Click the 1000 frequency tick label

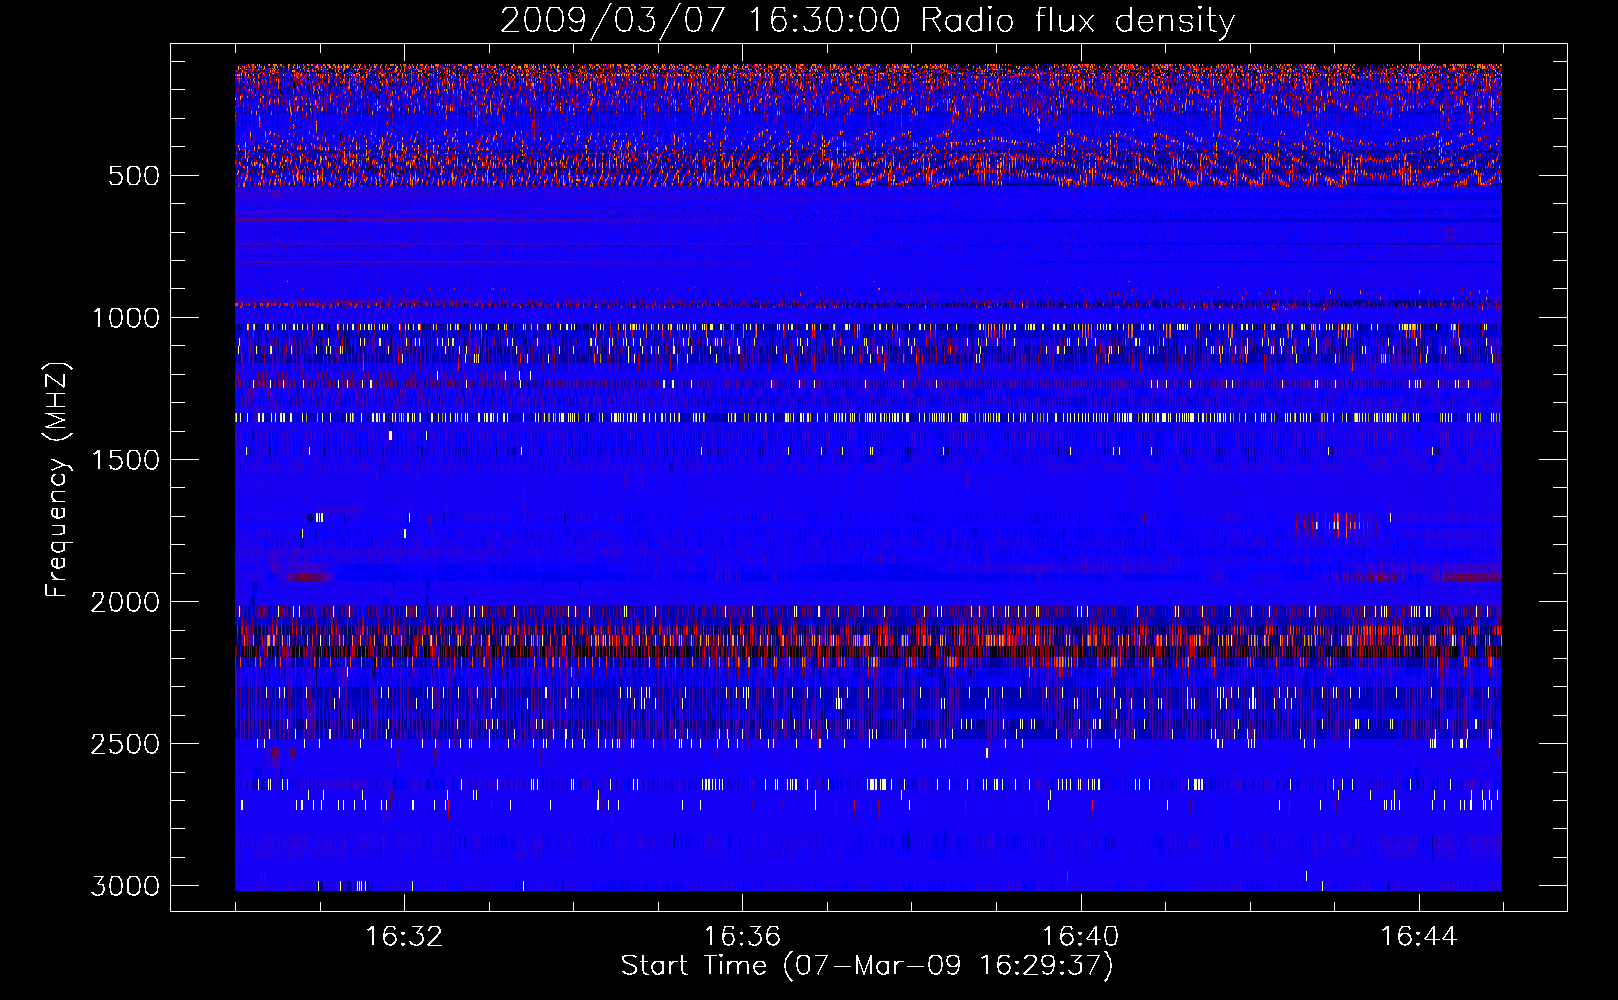[125, 318]
